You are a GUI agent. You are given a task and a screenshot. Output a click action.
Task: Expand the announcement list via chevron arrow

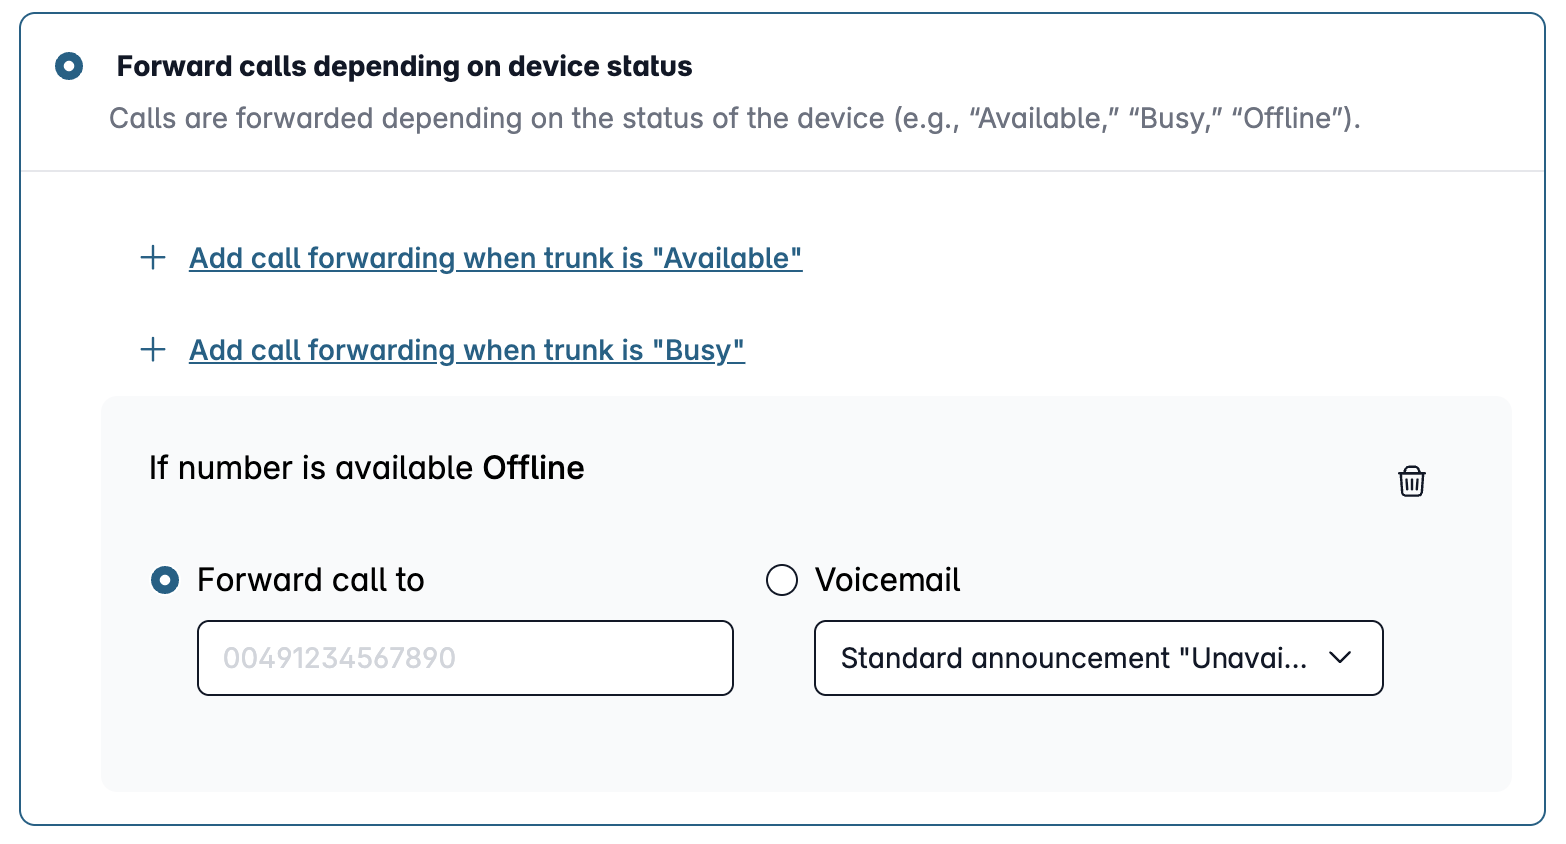pos(1340,658)
